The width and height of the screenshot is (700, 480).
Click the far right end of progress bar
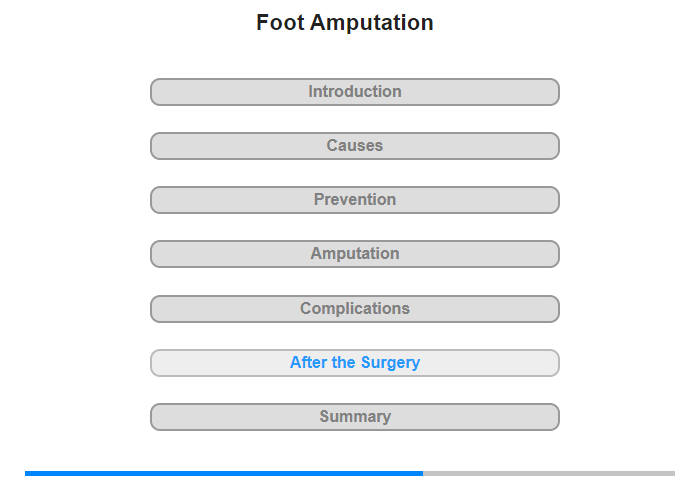click(x=672, y=473)
